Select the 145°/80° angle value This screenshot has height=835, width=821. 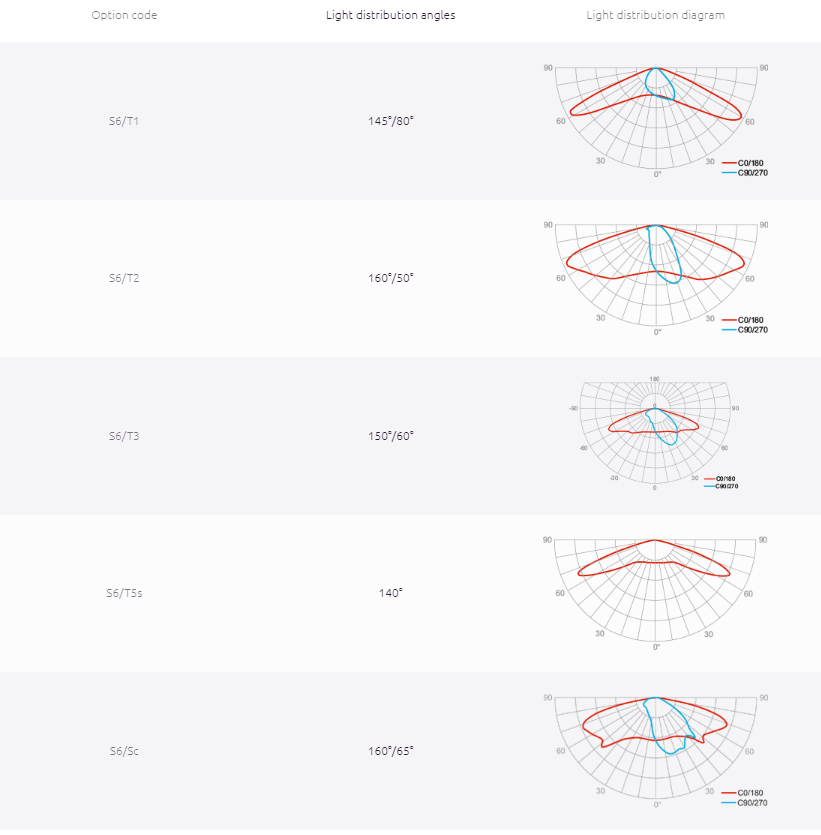click(390, 121)
